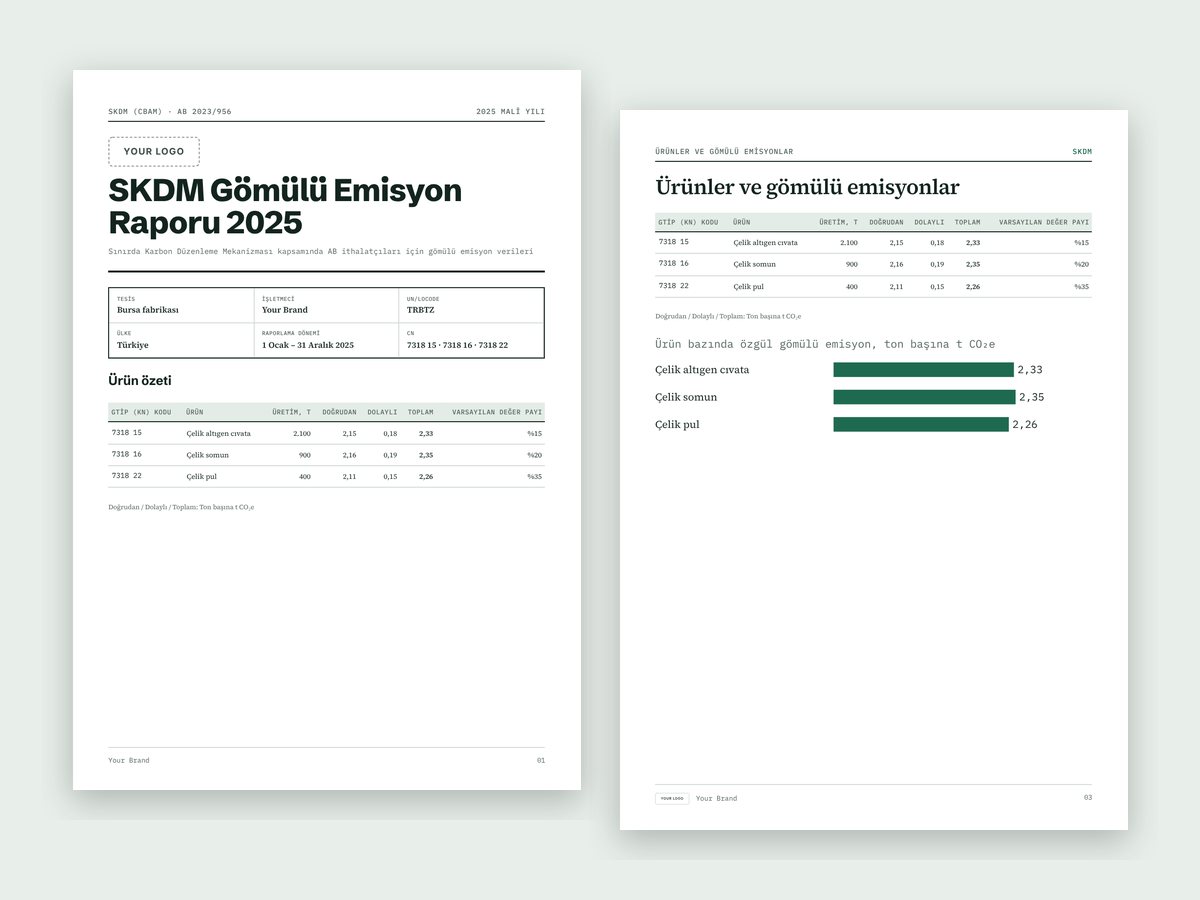Image resolution: width=1200 pixels, height=900 pixels.
Task: Select the "TOPLAM" column header on the right page
Action: coord(967,222)
